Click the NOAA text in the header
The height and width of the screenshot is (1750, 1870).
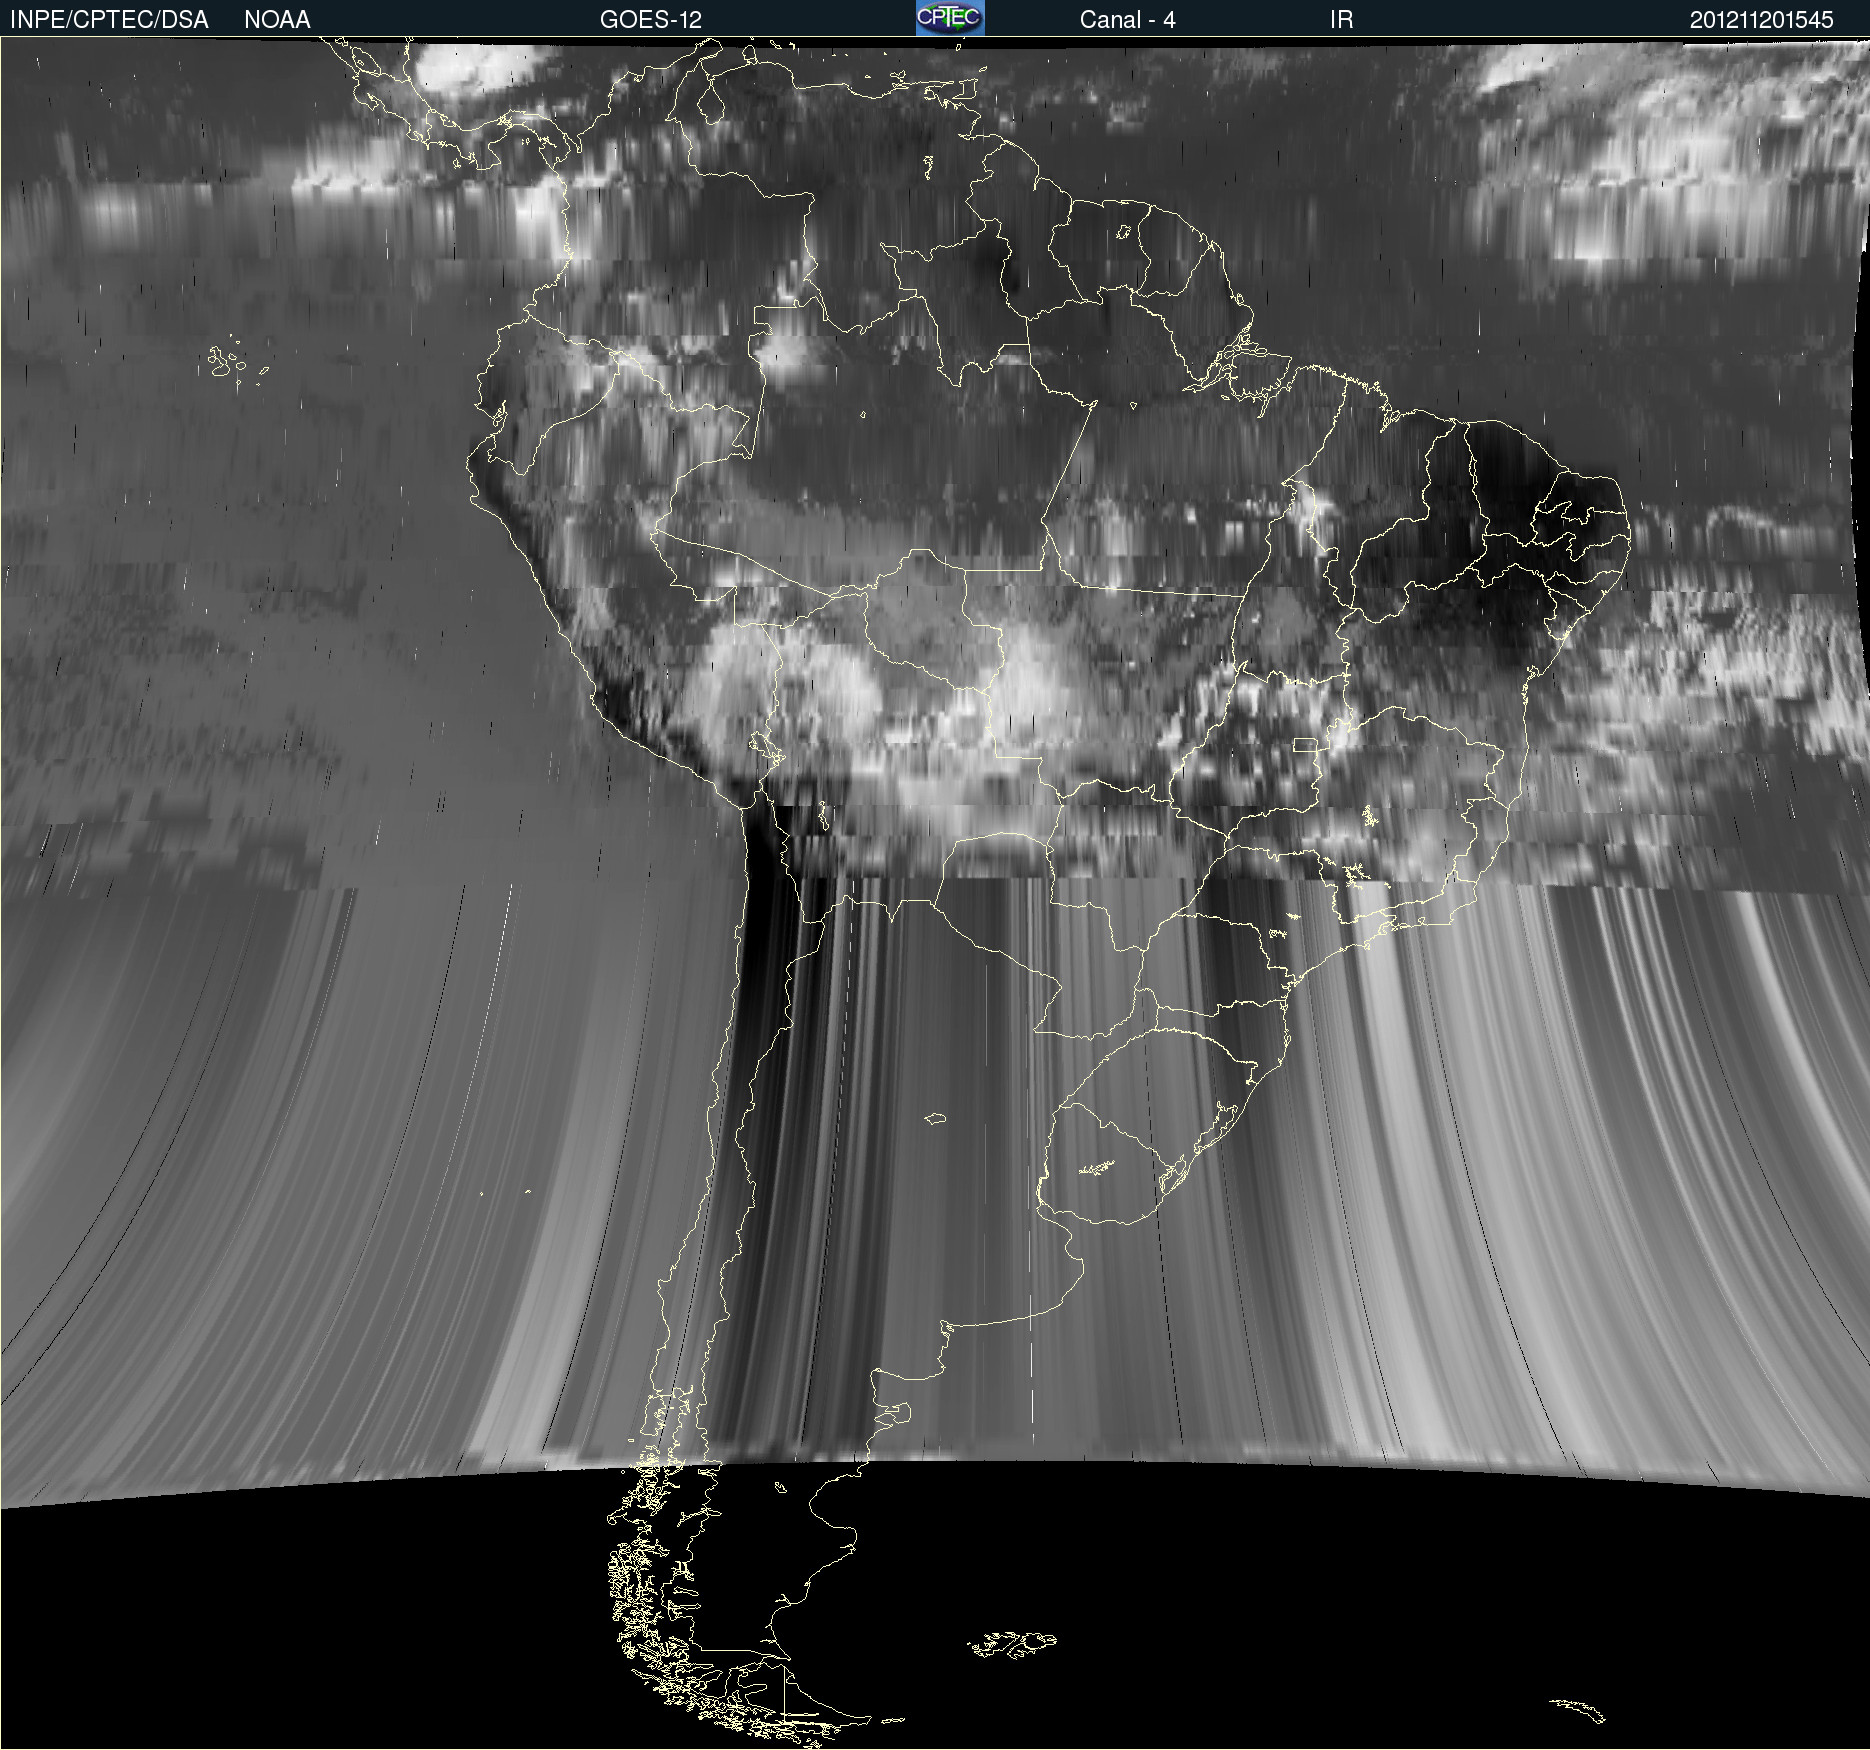pyautogui.click(x=277, y=20)
